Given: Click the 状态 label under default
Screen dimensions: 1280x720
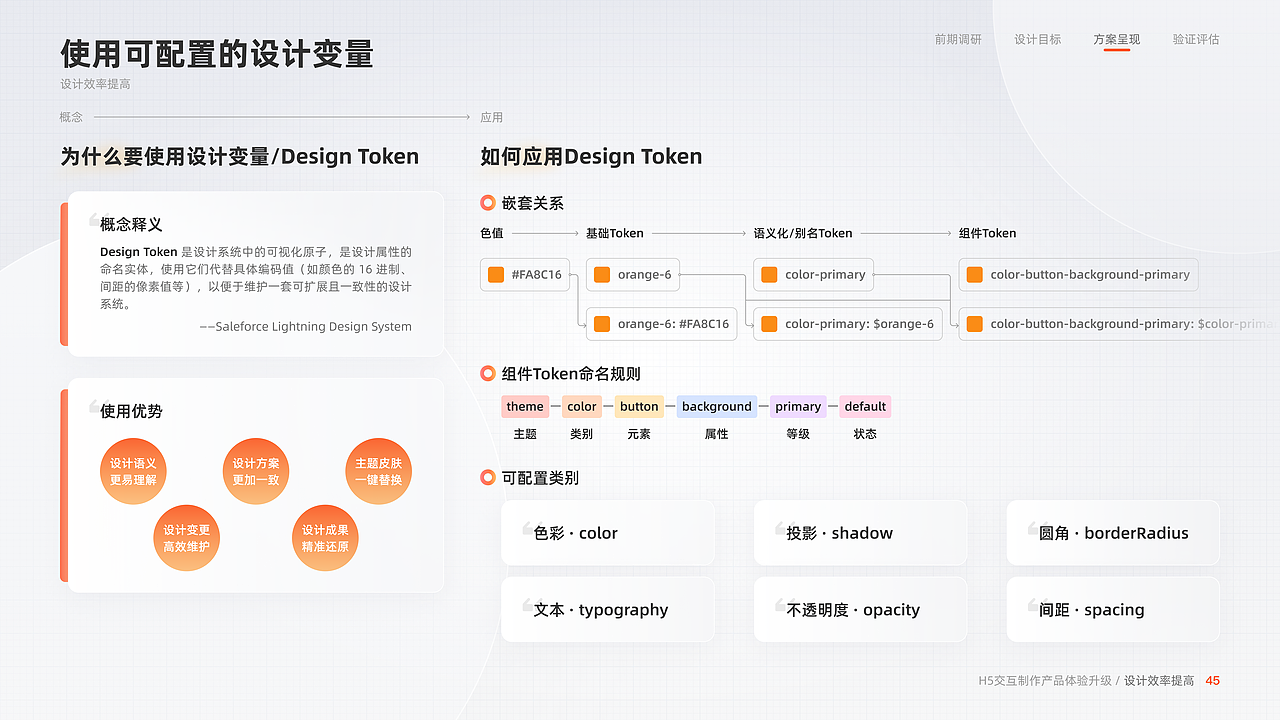Looking at the screenshot, I should pos(865,434).
